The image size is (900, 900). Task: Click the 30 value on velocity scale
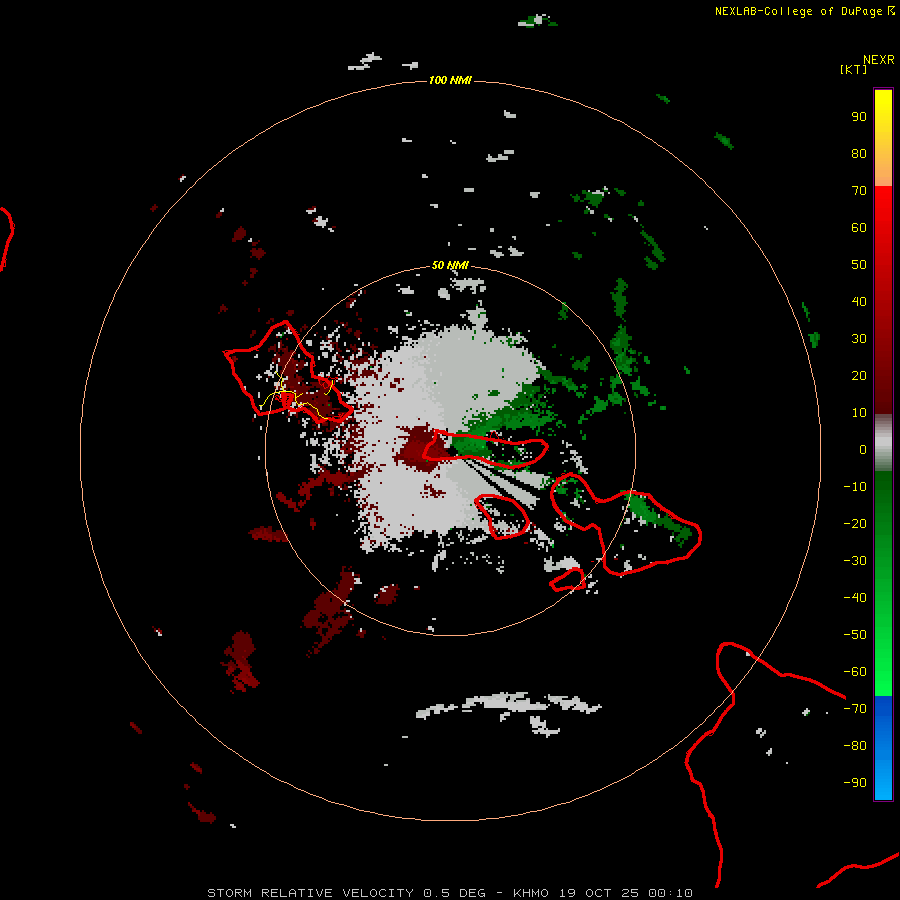coord(859,339)
